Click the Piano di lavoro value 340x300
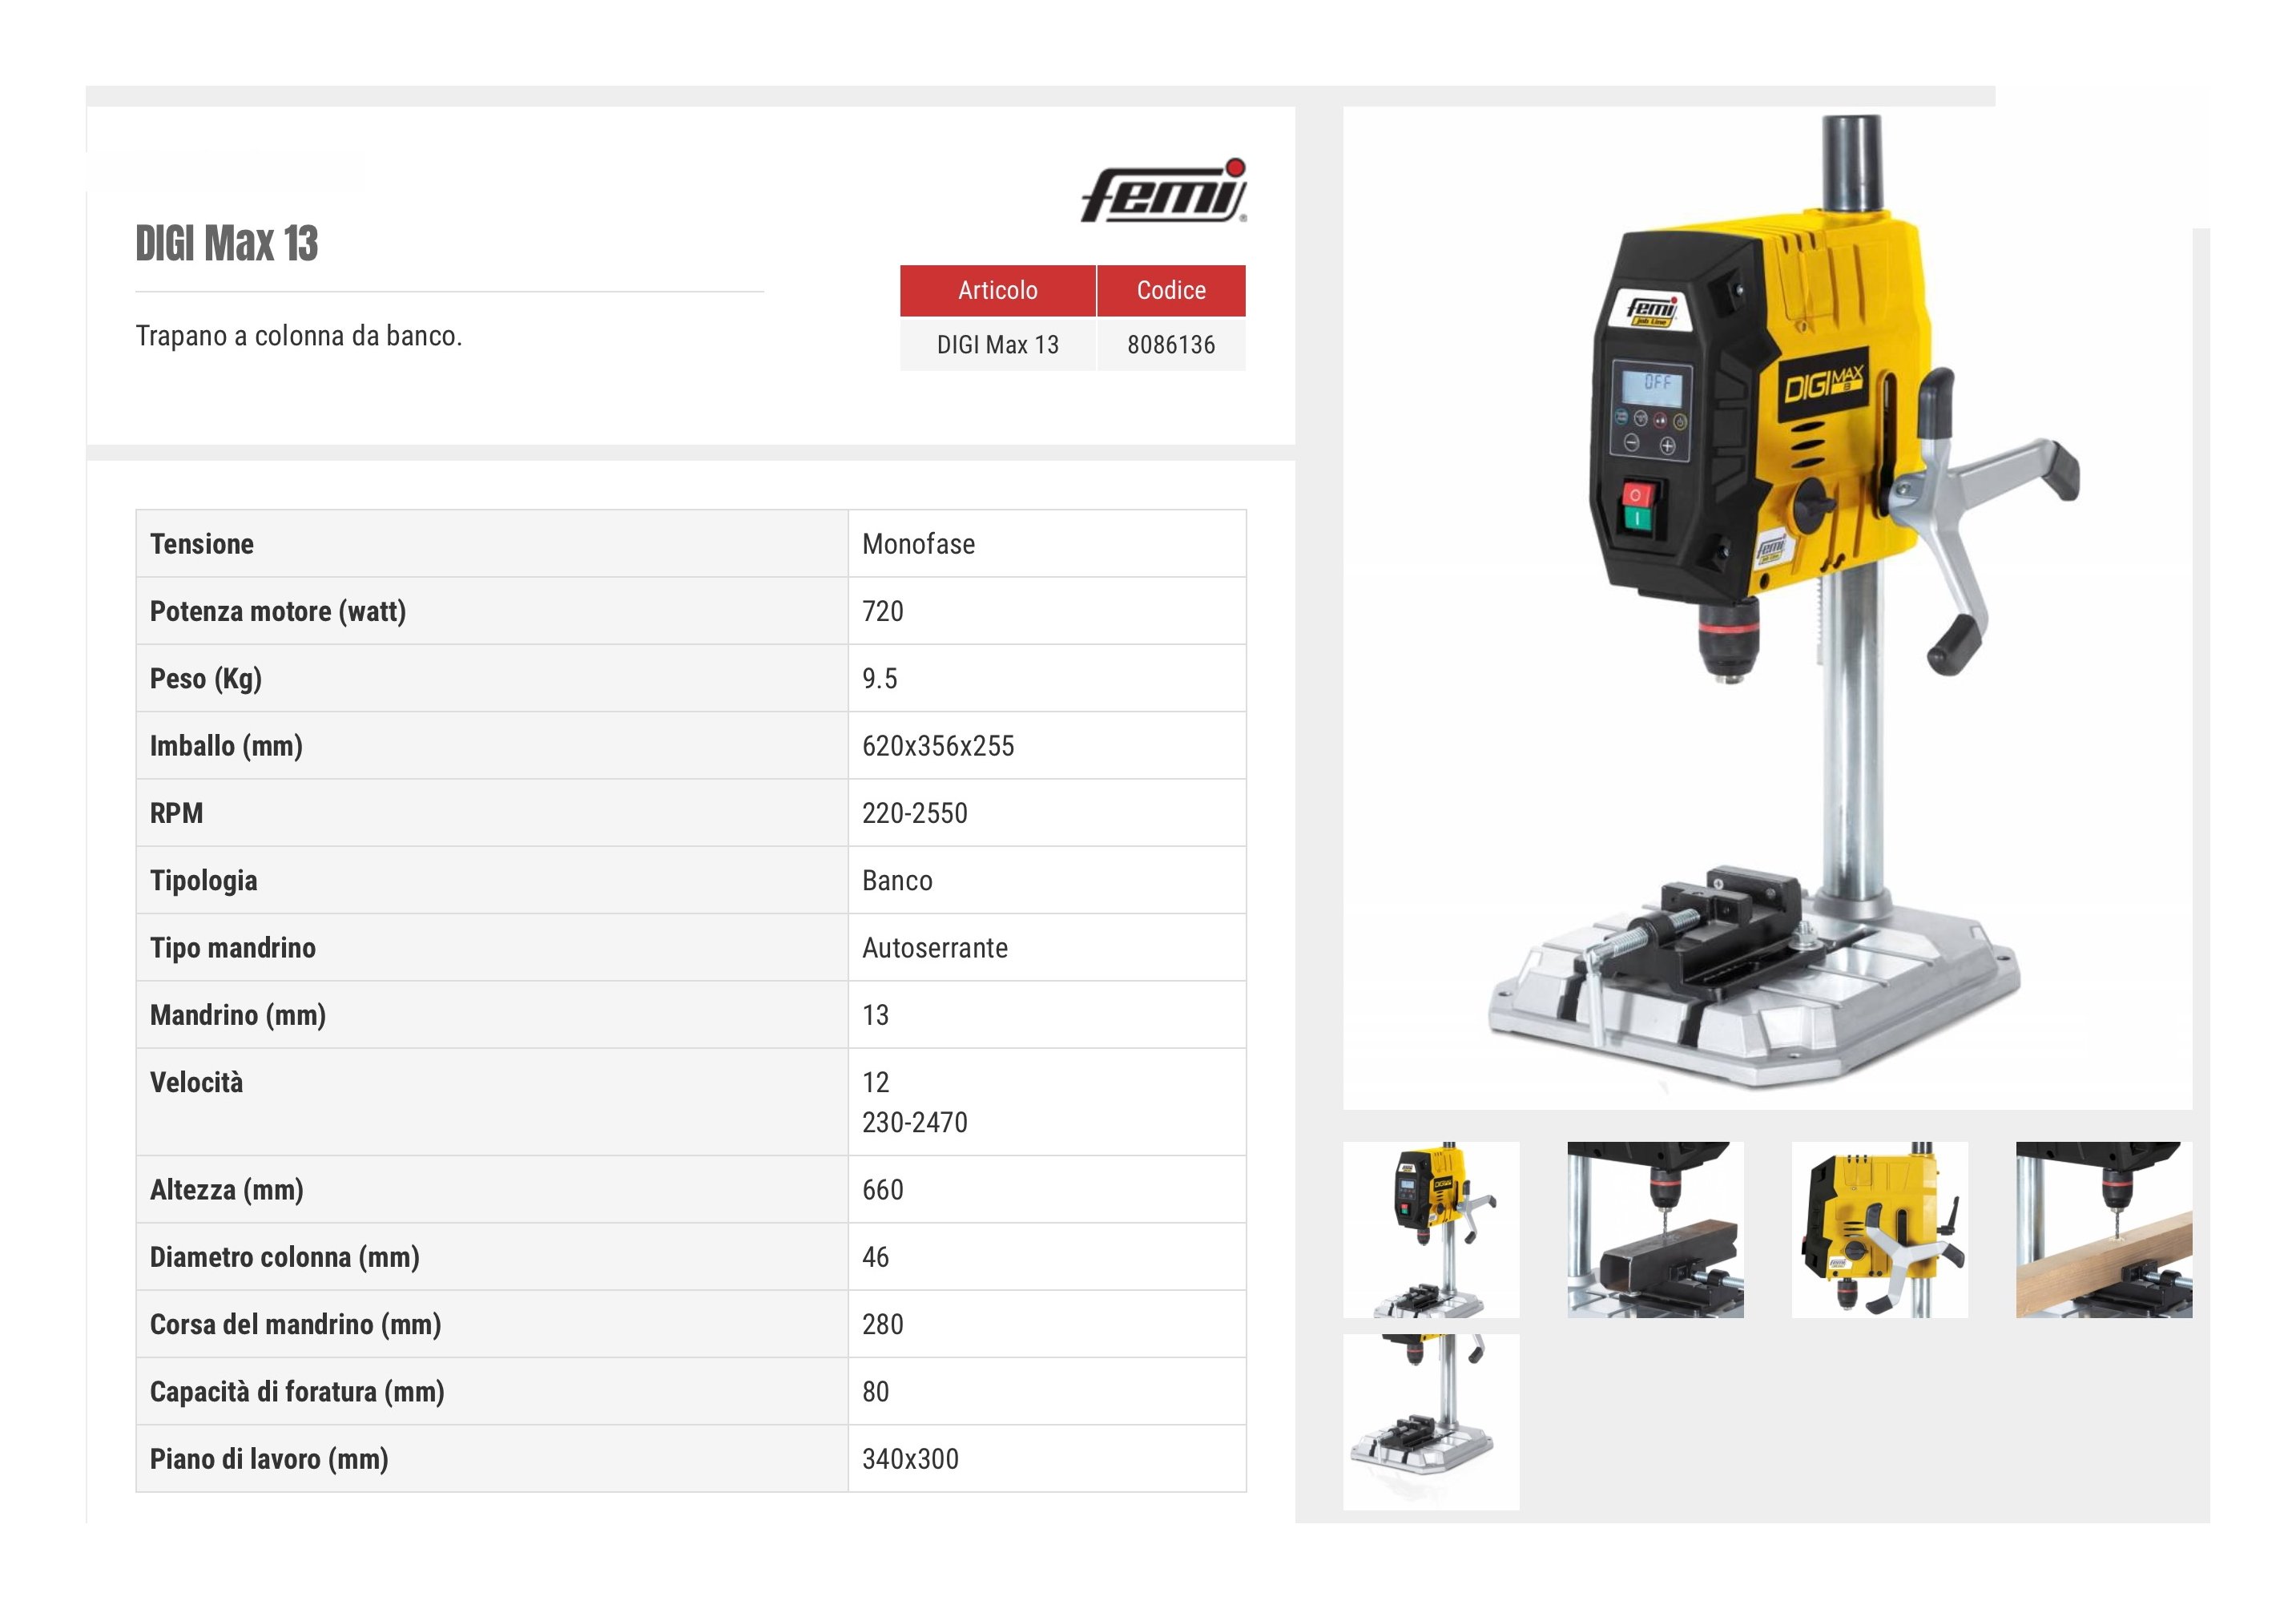The width and height of the screenshot is (2296, 1609). pyautogui.click(x=910, y=1459)
